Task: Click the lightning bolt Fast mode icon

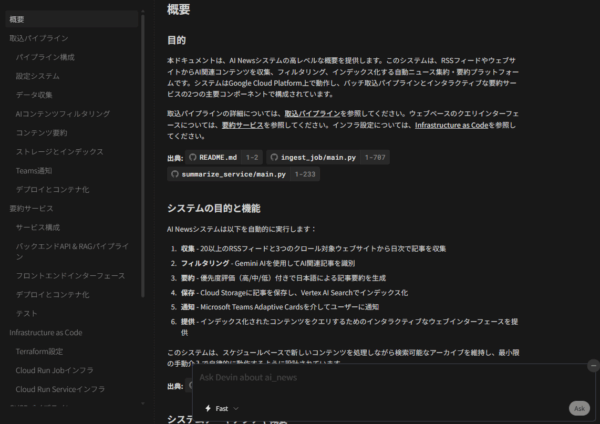Action: pyautogui.click(x=207, y=408)
